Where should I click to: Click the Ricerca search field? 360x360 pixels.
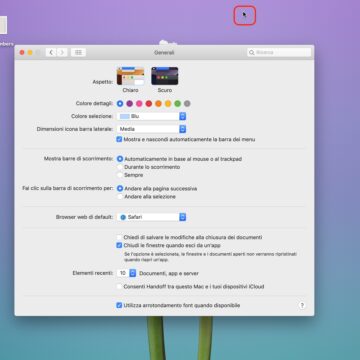[x=279, y=52]
